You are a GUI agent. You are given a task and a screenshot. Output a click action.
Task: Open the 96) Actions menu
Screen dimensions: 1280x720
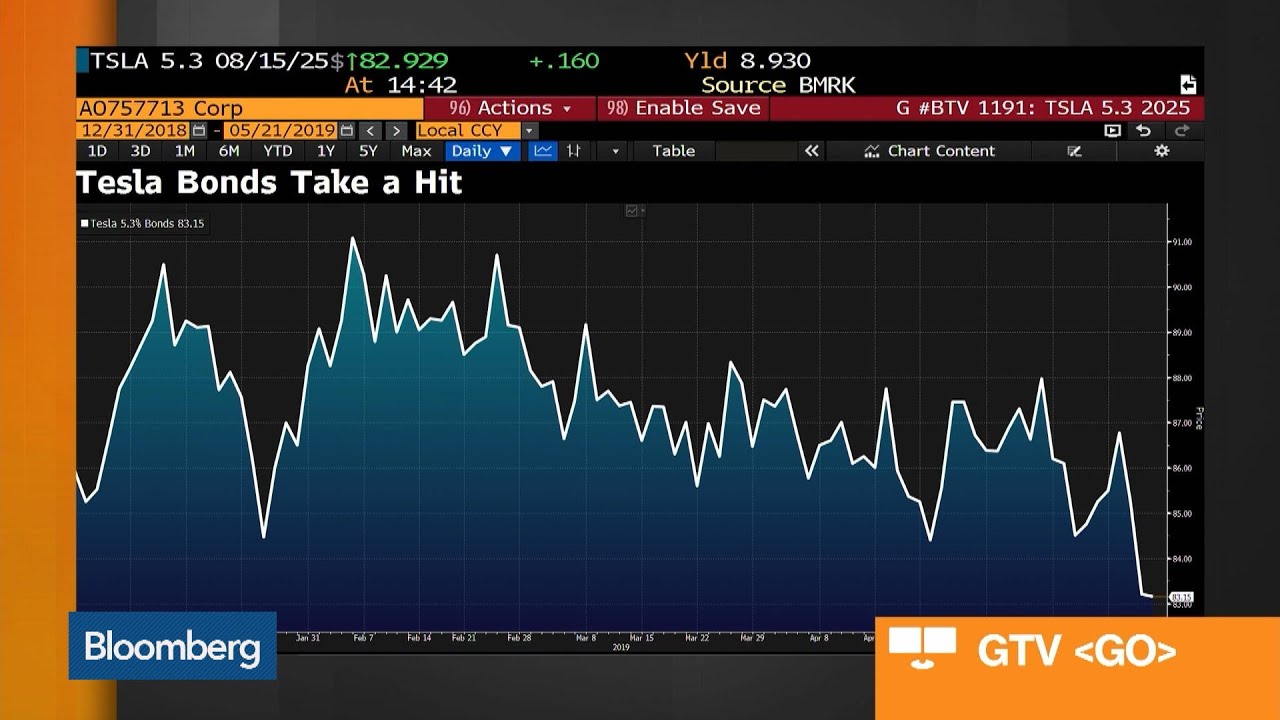tap(510, 108)
